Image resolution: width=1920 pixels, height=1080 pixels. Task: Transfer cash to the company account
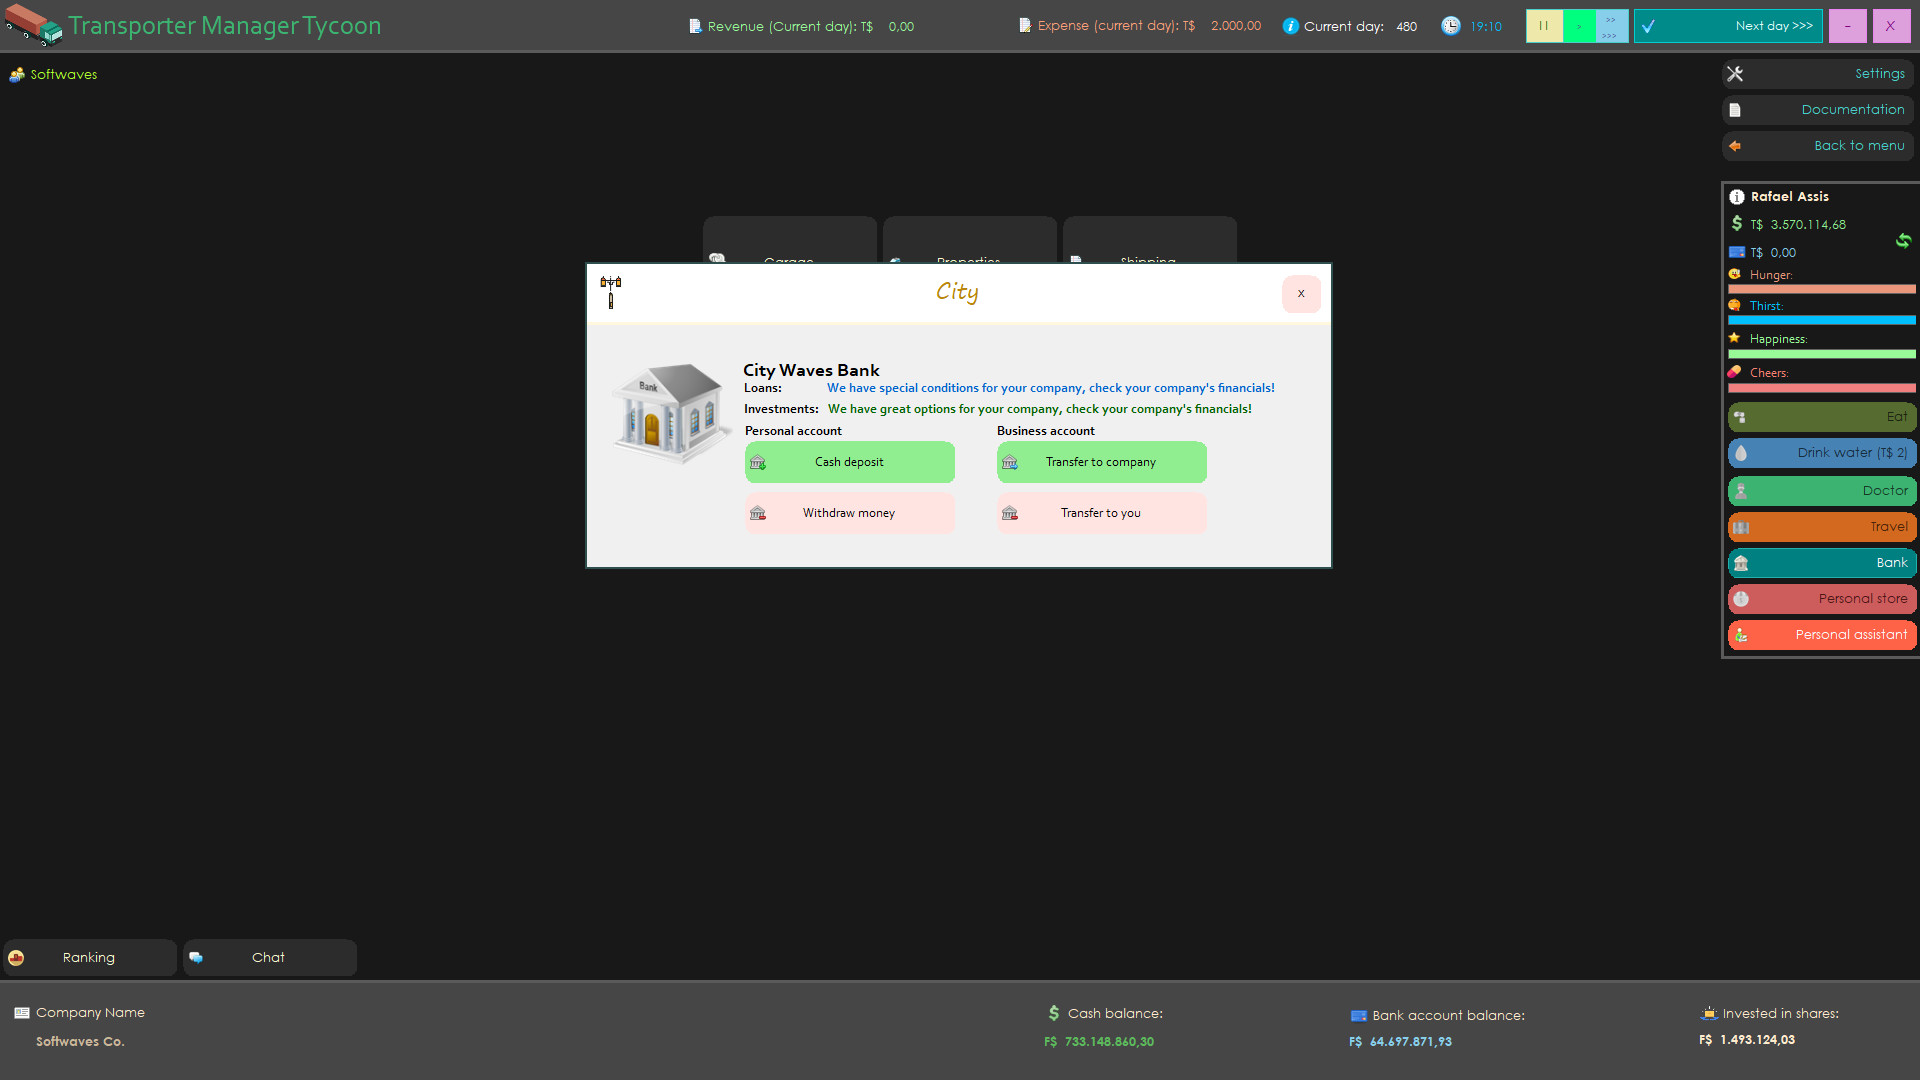point(1100,462)
